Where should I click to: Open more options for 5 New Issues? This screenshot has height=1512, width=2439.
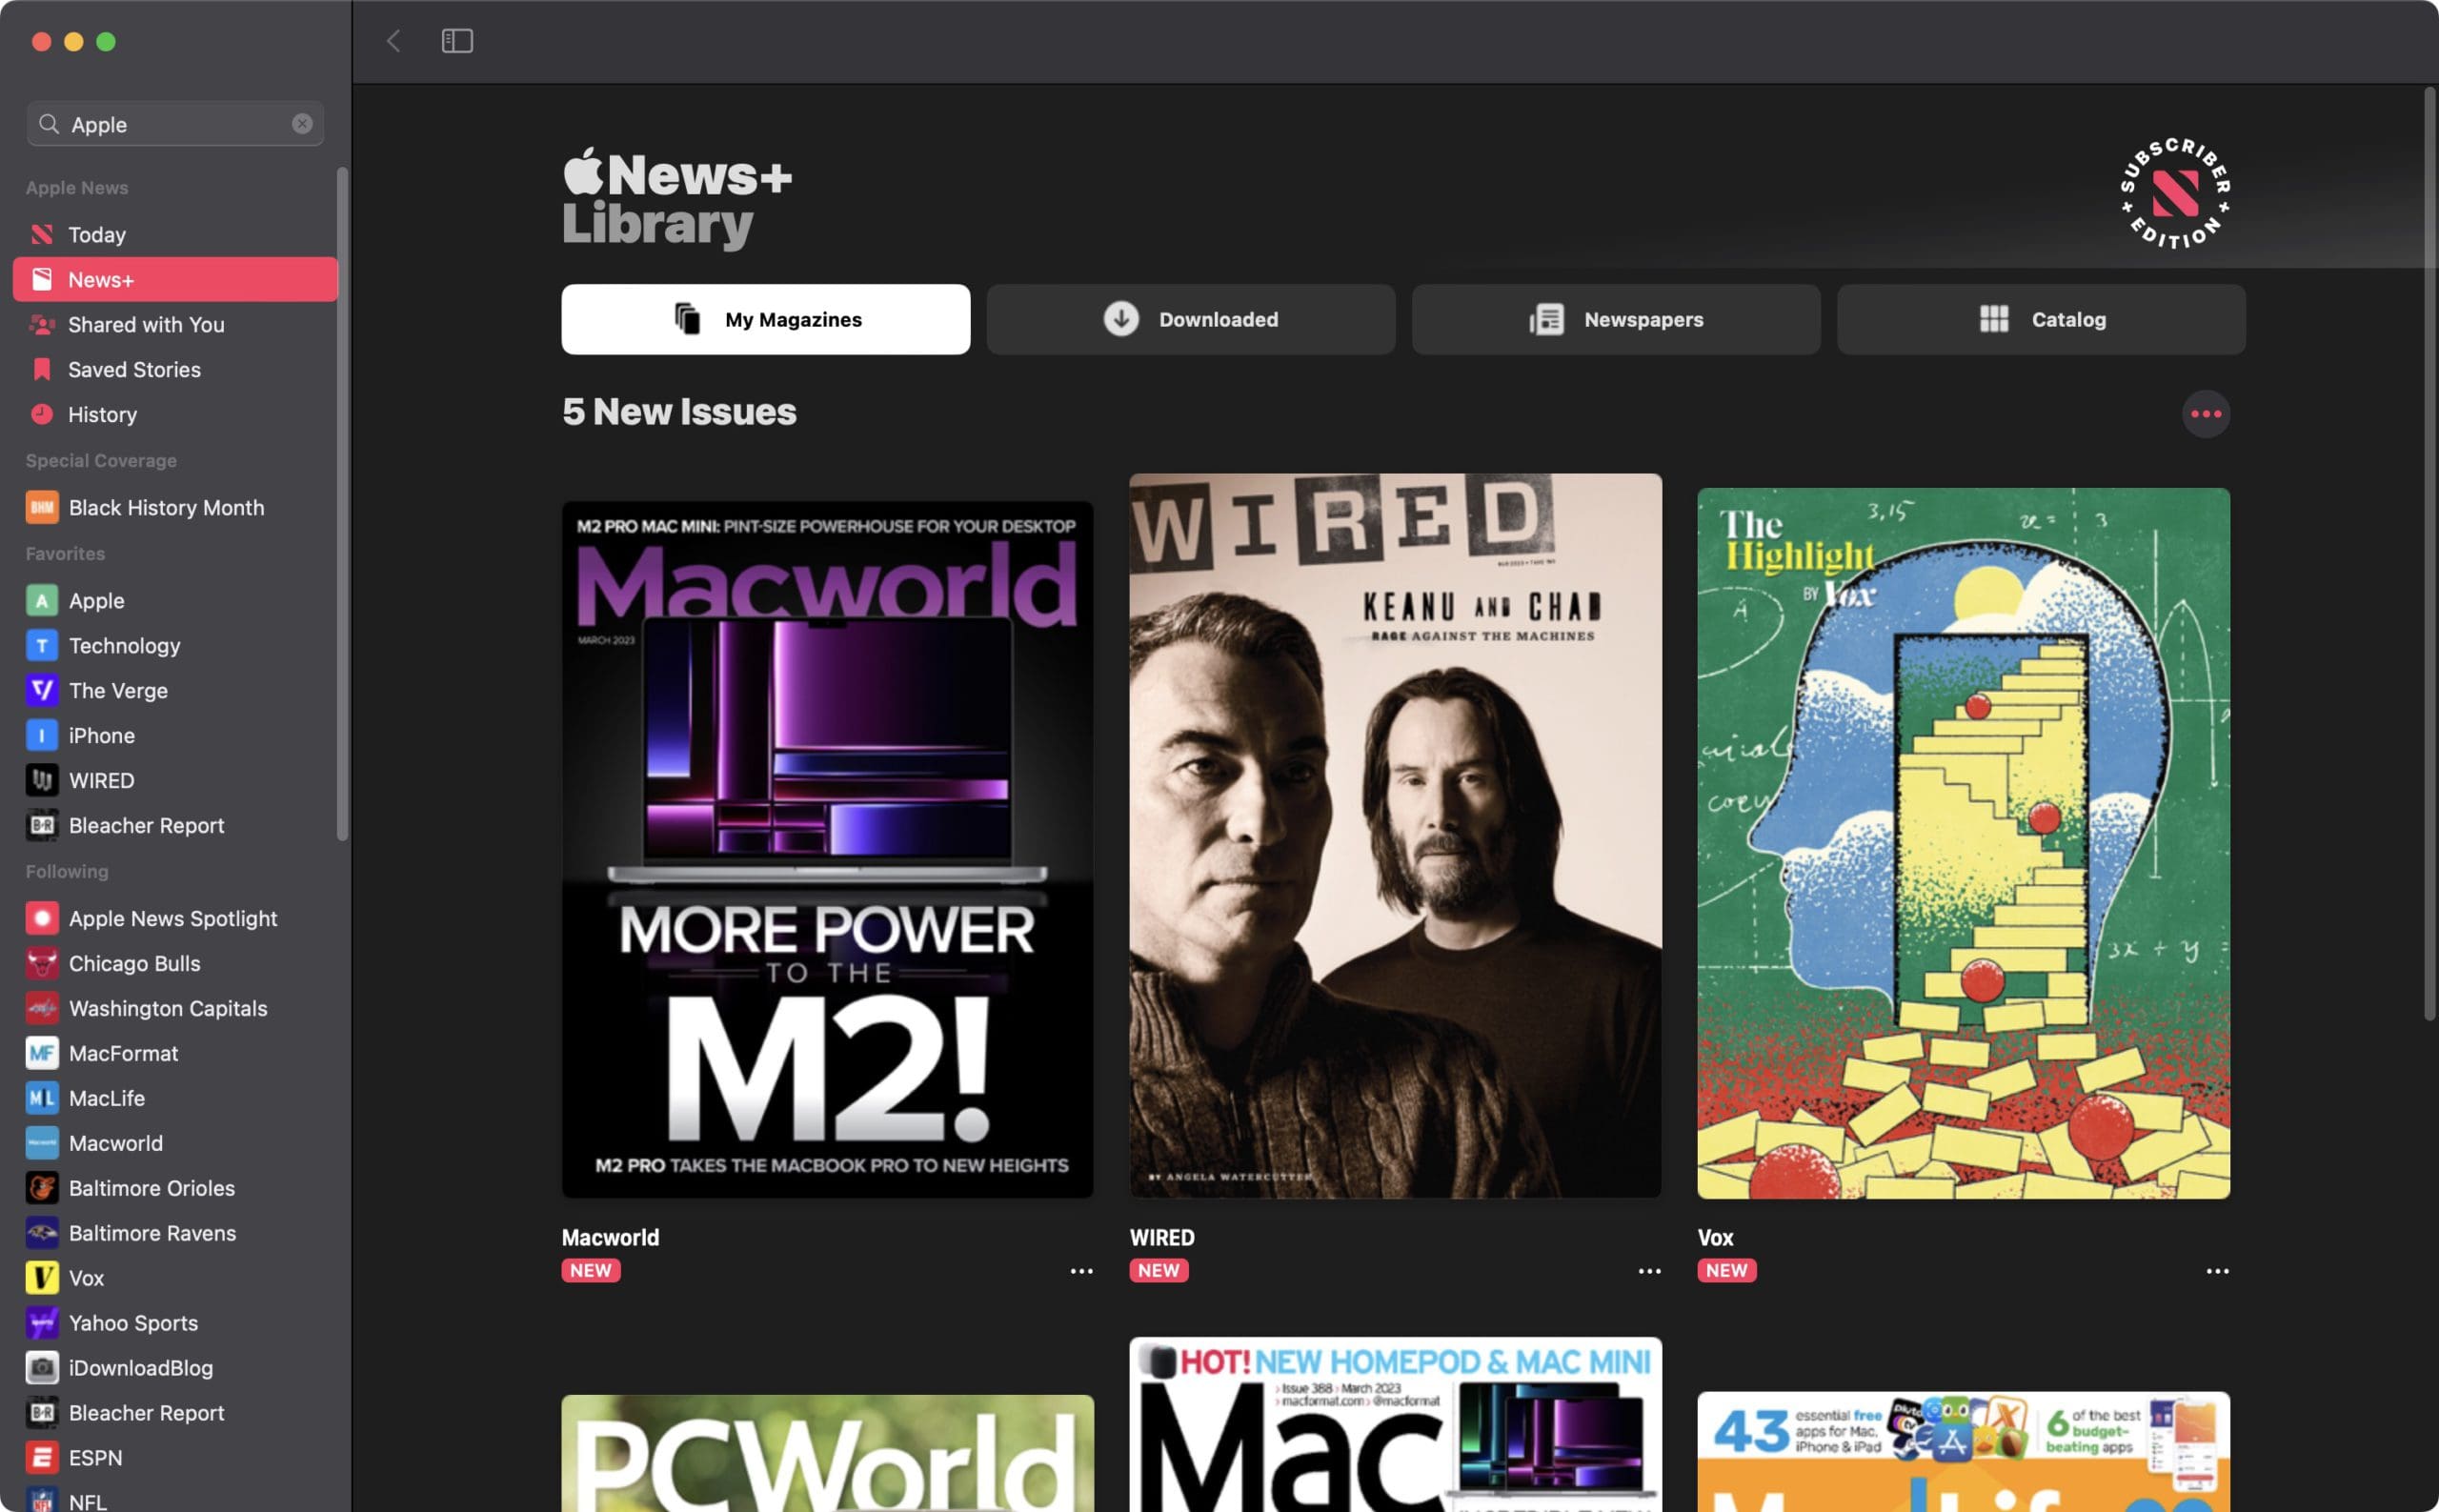click(2205, 414)
